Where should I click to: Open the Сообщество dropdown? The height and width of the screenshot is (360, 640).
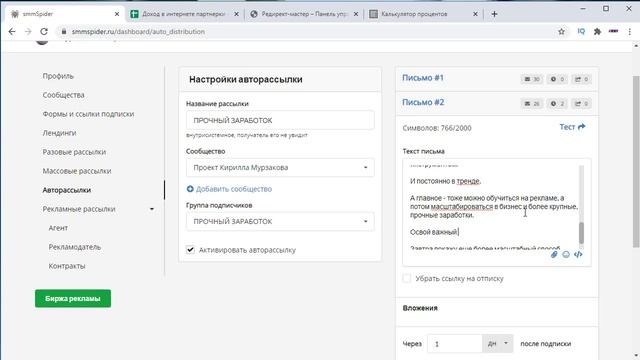pyautogui.click(x=280, y=167)
